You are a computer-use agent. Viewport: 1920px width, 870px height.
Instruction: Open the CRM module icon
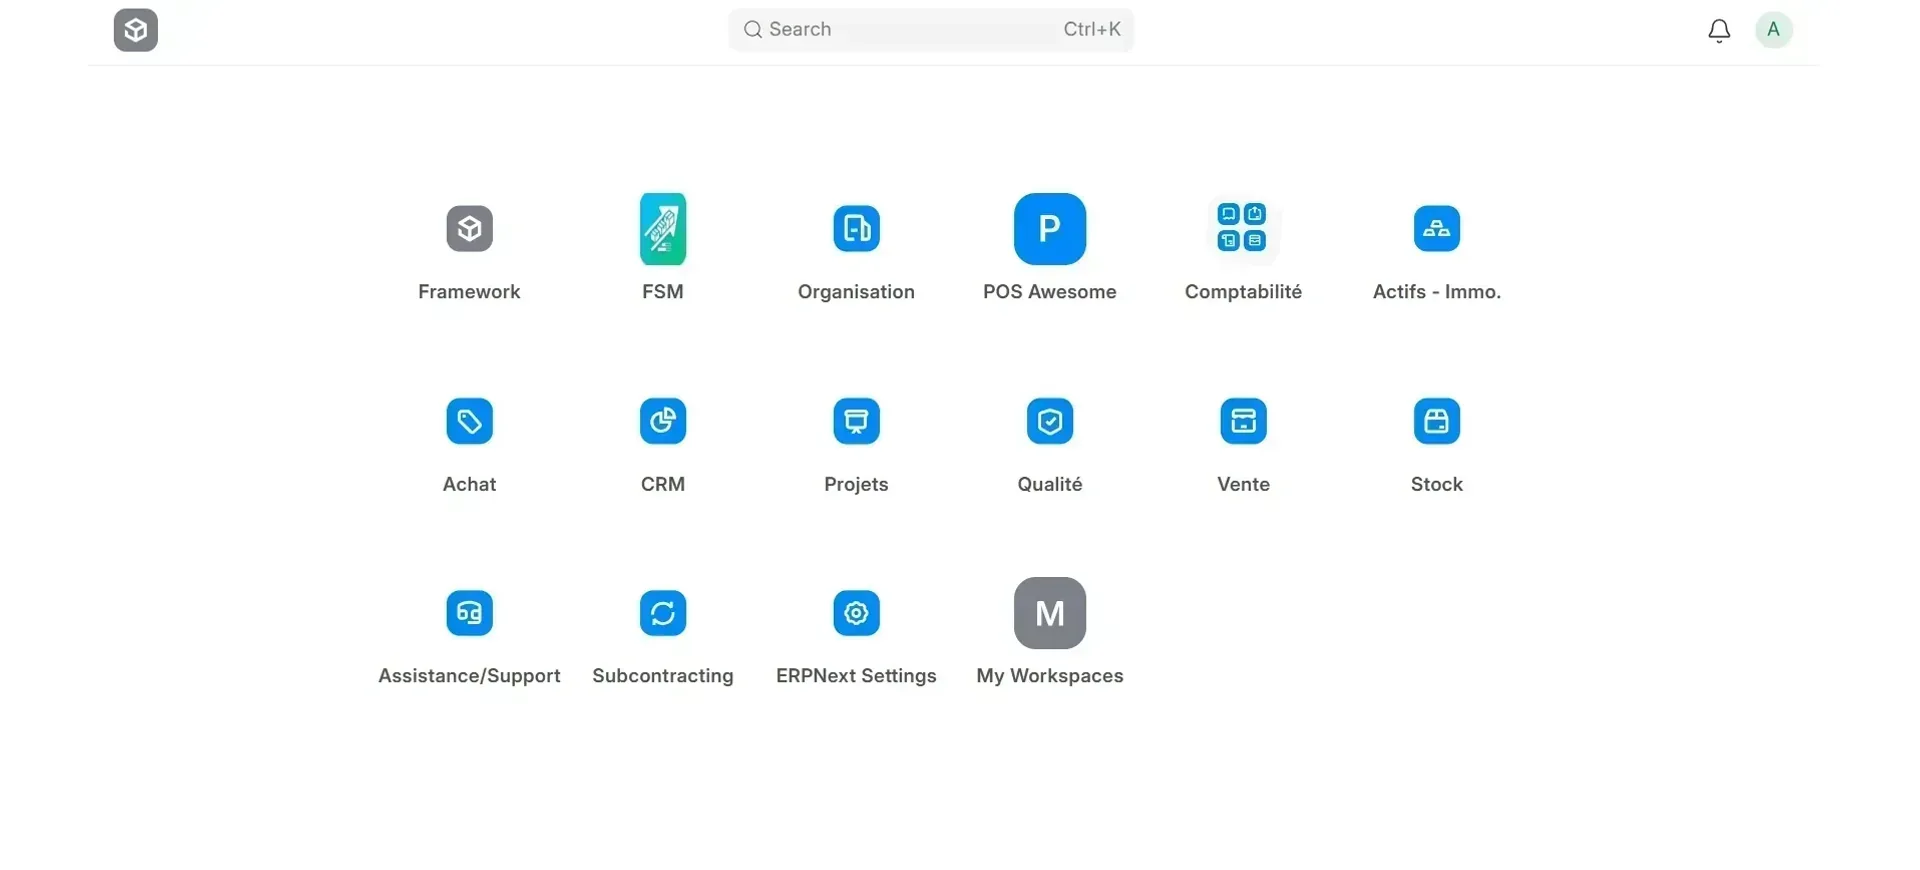coord(663,421)
